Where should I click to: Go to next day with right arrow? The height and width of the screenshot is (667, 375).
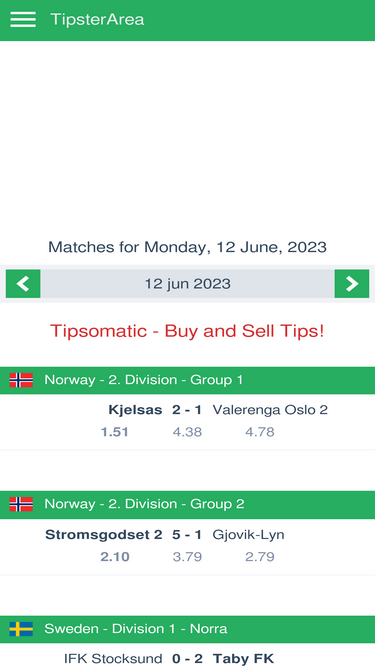click(x=352, y=284)
